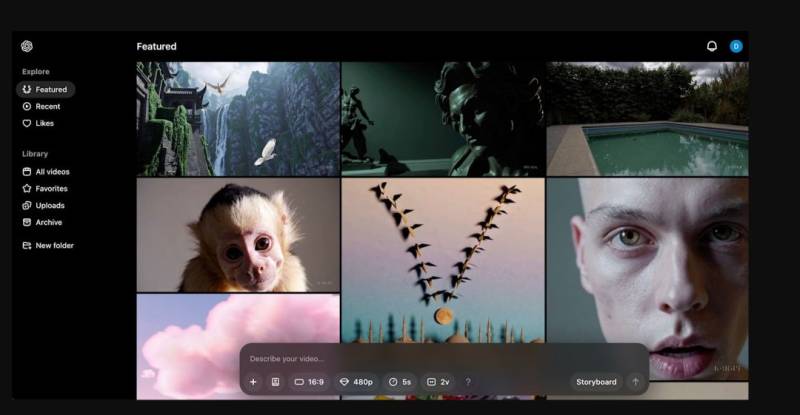
Task: Open the 480p resolution dropdown
Action: coord(357,382)
